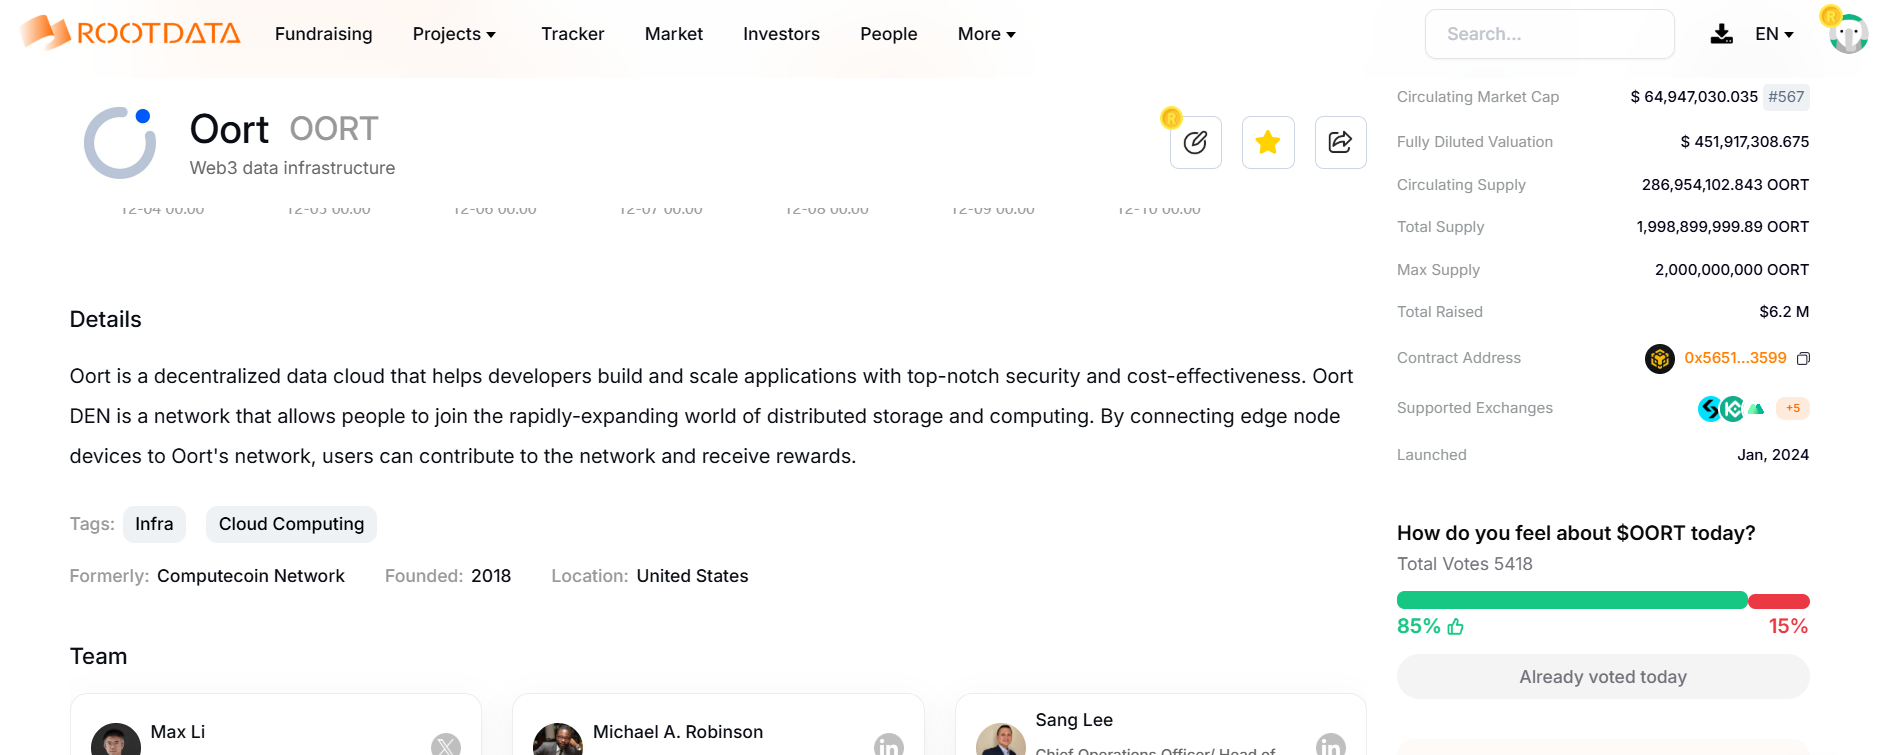Expand the Projects dropdown menu
The width and height of the screenshot is (1880, 755).
tap(454, 34)
